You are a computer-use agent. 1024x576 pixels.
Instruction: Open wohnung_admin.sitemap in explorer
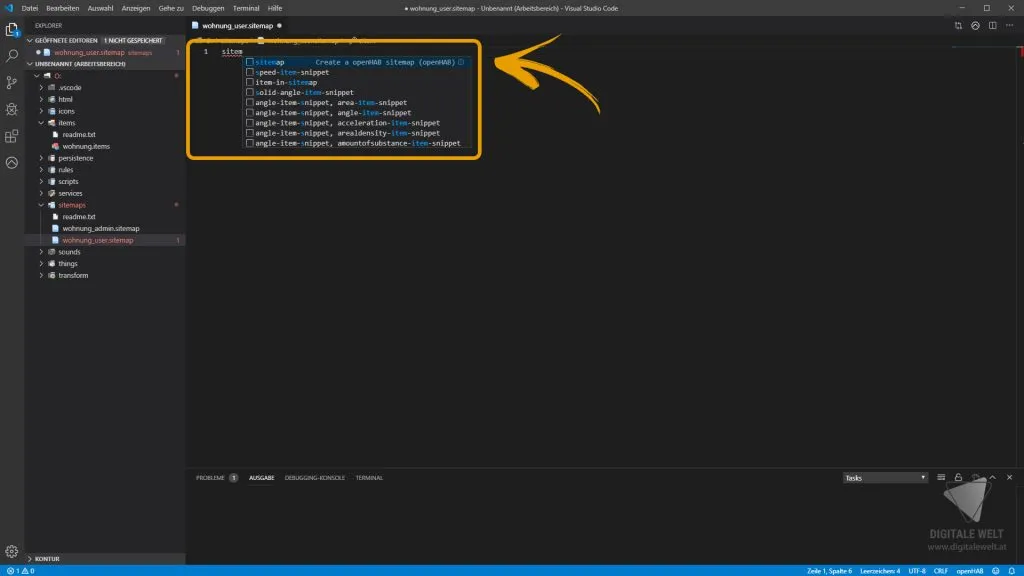tap(104, 229)
